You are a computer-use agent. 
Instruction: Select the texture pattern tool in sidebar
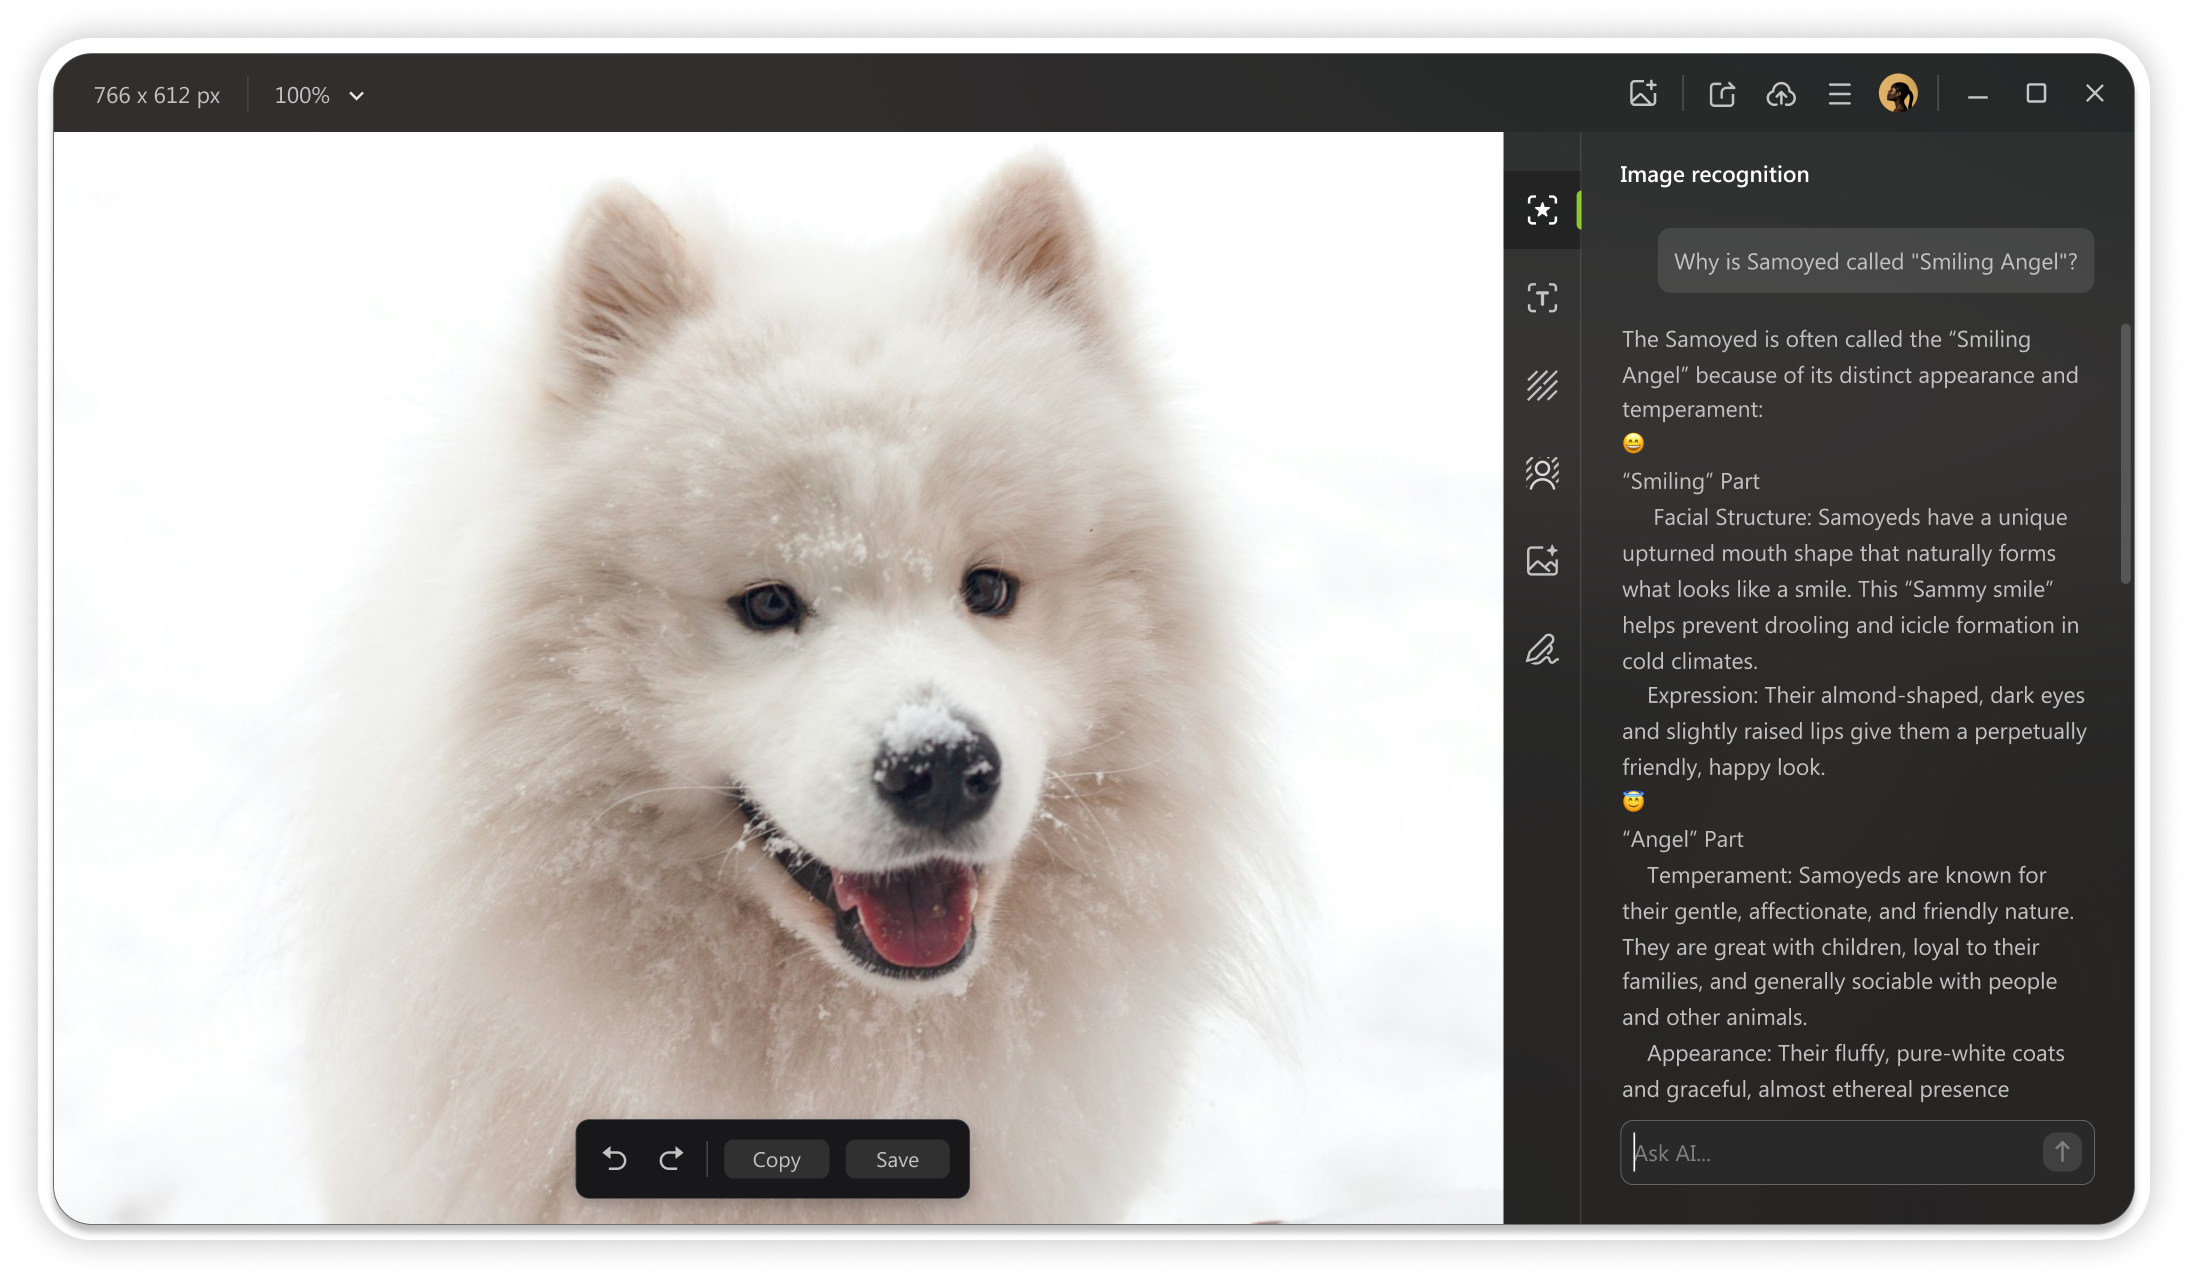point(1542,385)
